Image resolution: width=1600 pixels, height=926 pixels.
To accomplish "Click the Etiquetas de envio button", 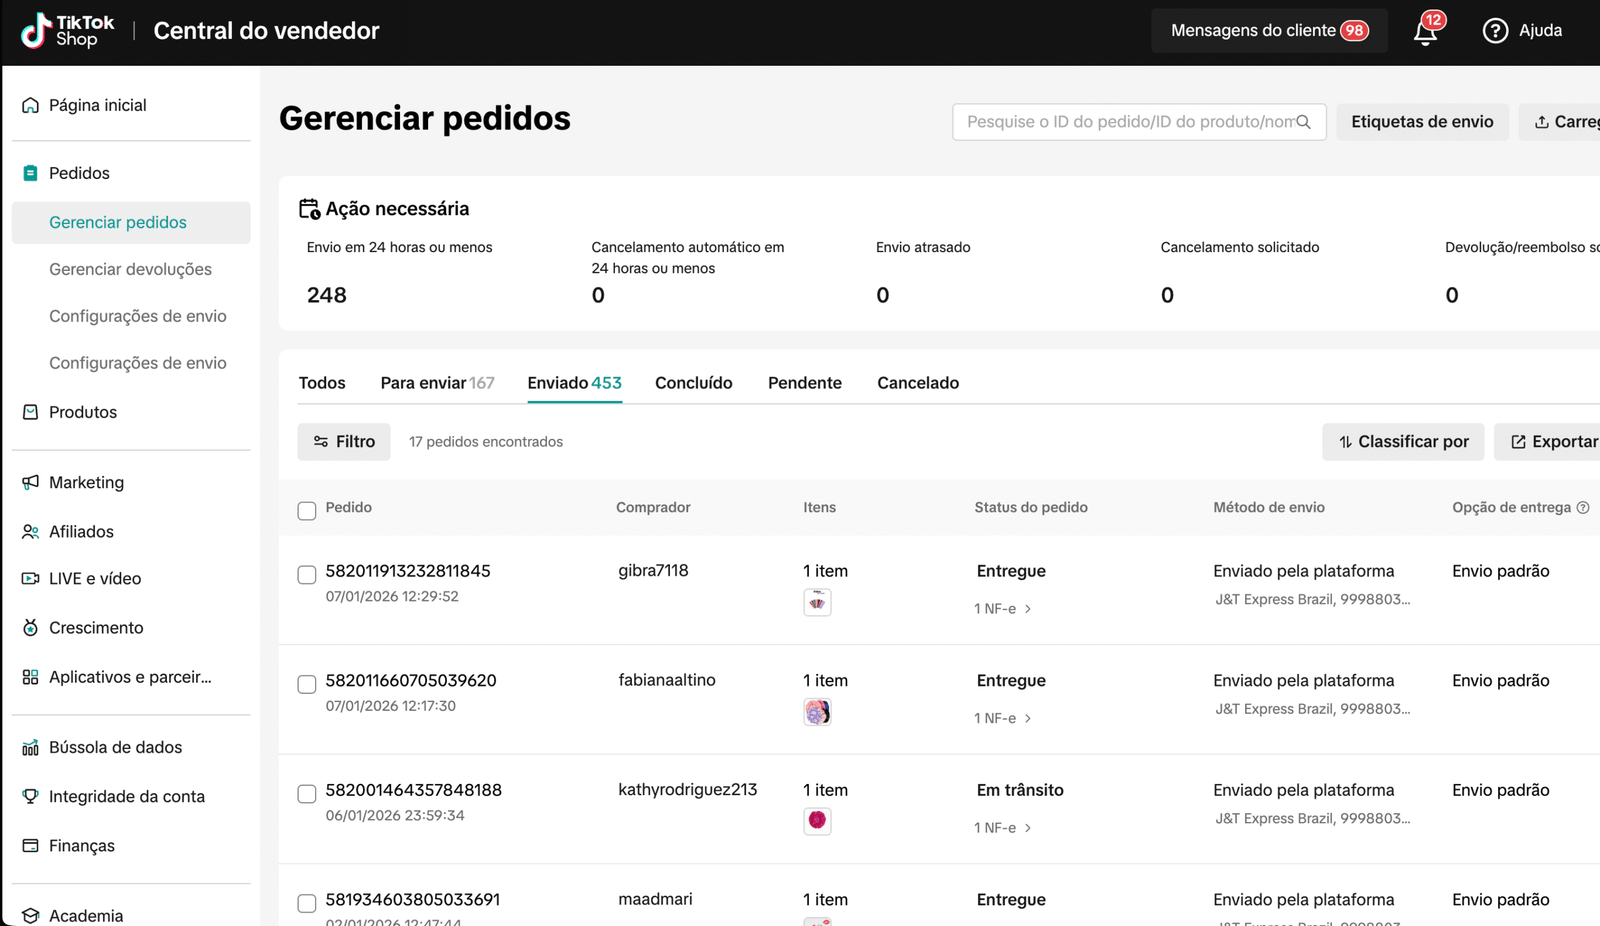I will click(1421, 122).
